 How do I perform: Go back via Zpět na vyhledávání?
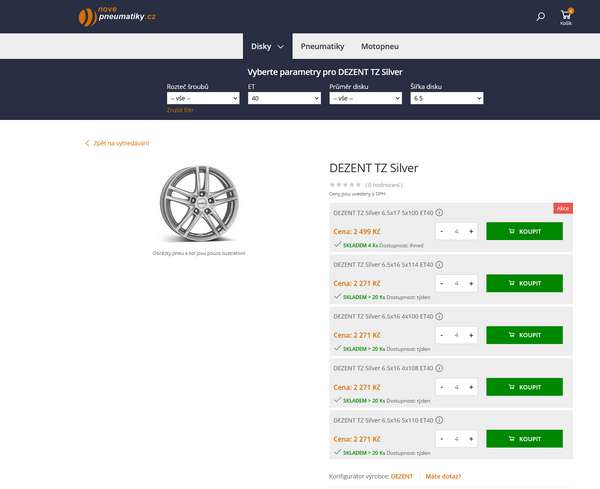[117, 143]
